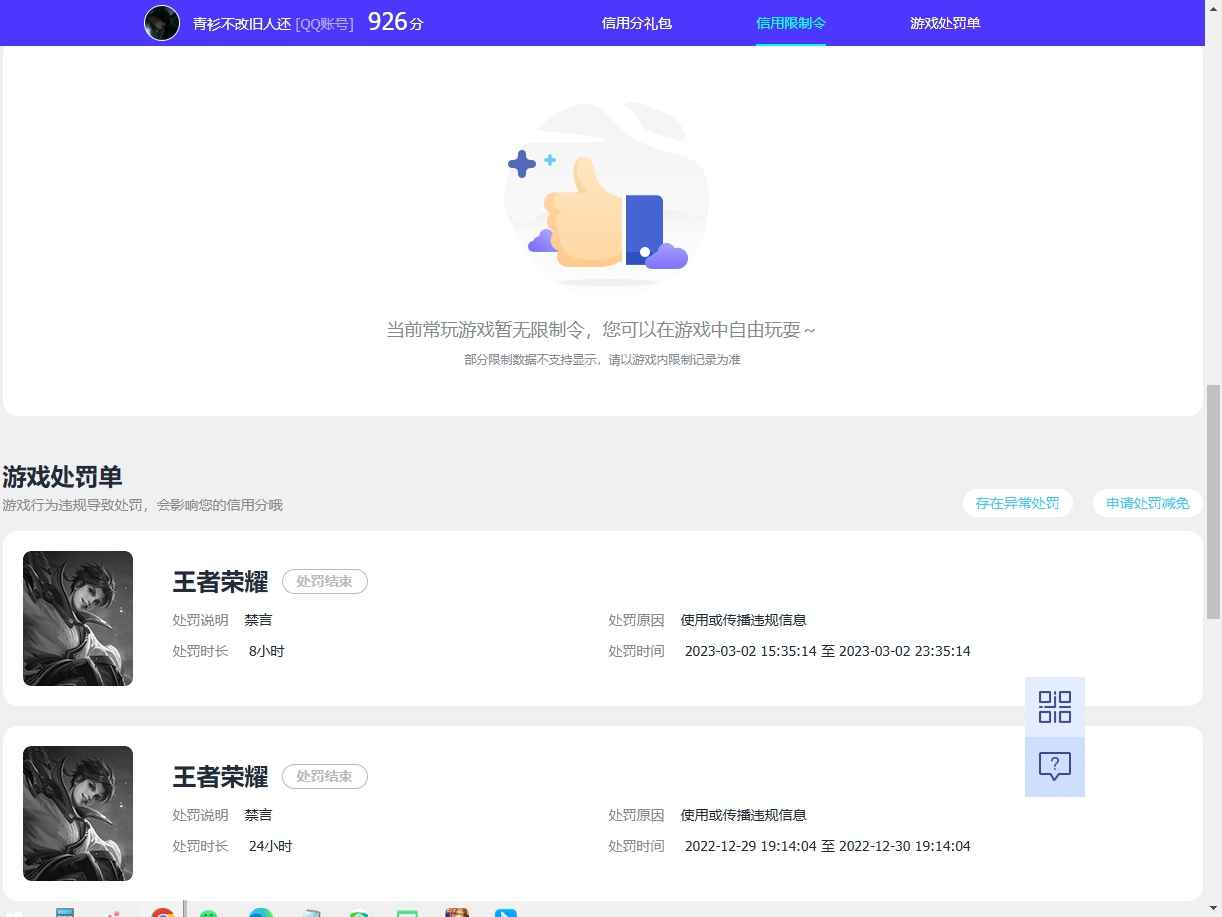Click the hero thumbnail of the 2023-03-02 record
The image size is (1222, 917).
click(x=78, y=618)
